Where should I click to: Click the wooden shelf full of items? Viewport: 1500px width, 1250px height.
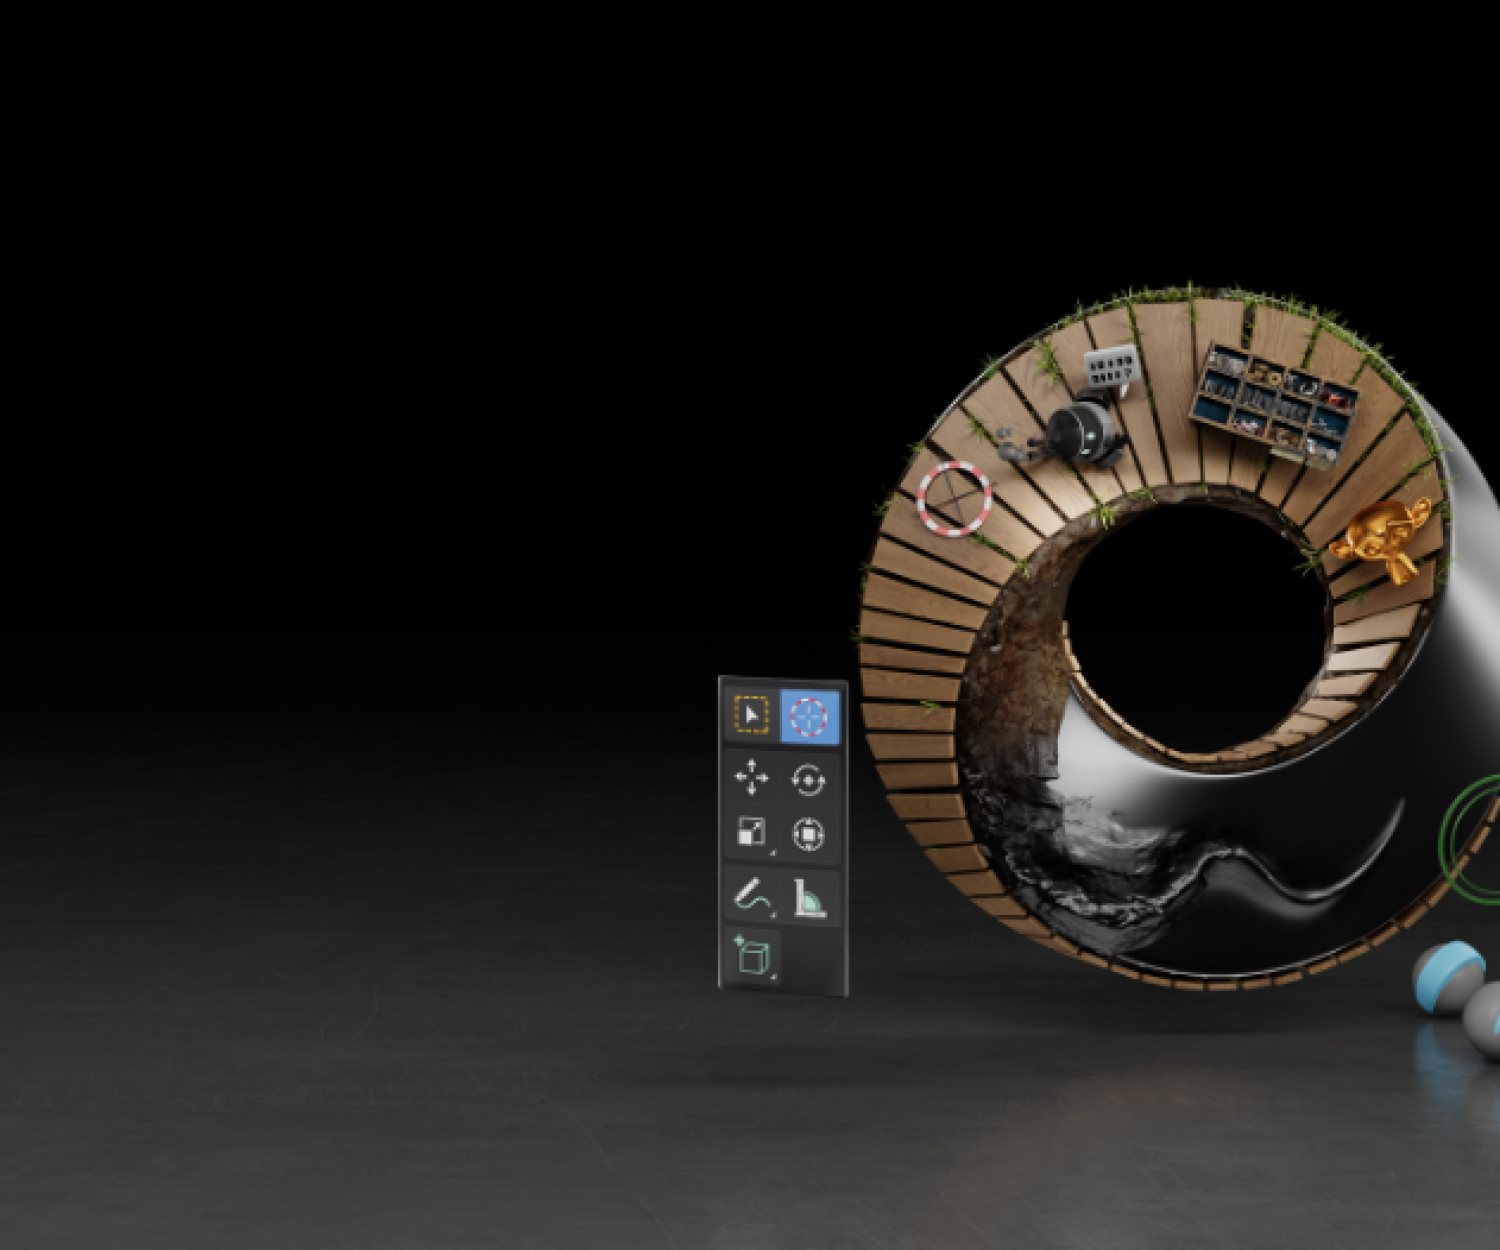pos(1273,404)
